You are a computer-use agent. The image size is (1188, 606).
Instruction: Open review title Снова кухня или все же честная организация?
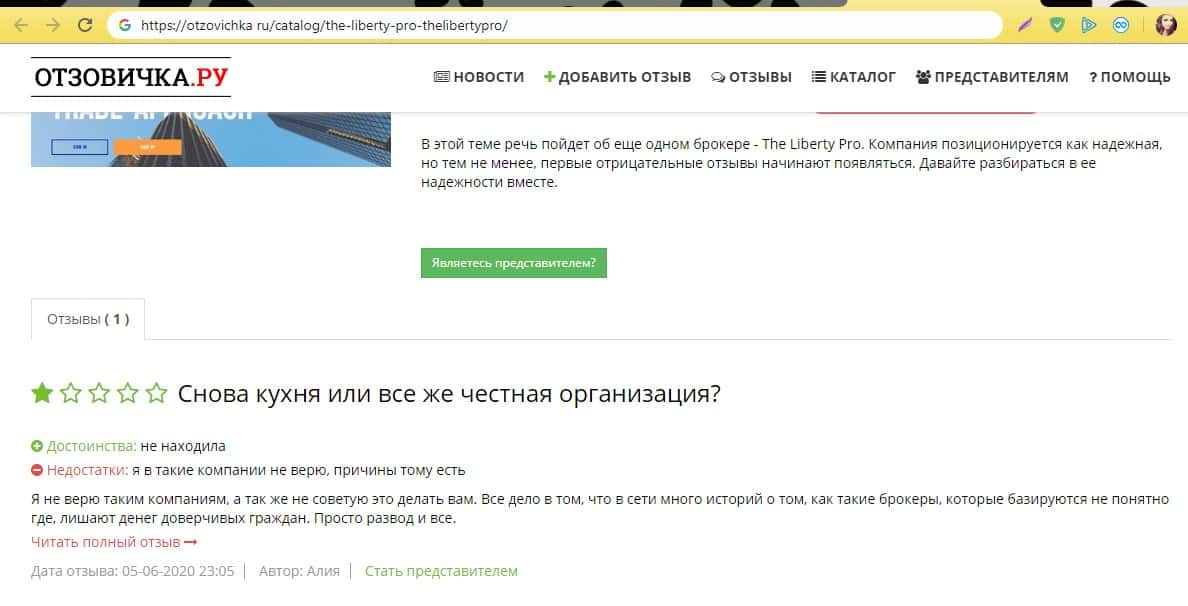(449, 395)
